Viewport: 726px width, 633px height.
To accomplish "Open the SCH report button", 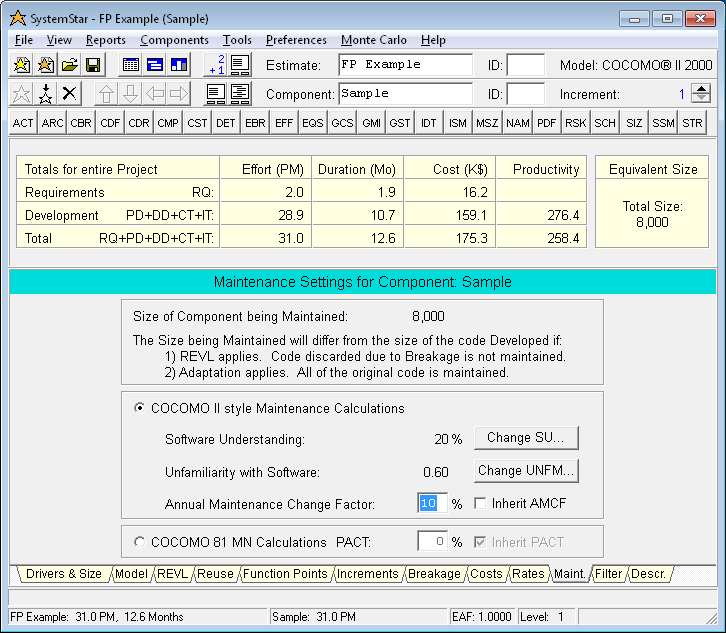I will (x=605, y=123).
